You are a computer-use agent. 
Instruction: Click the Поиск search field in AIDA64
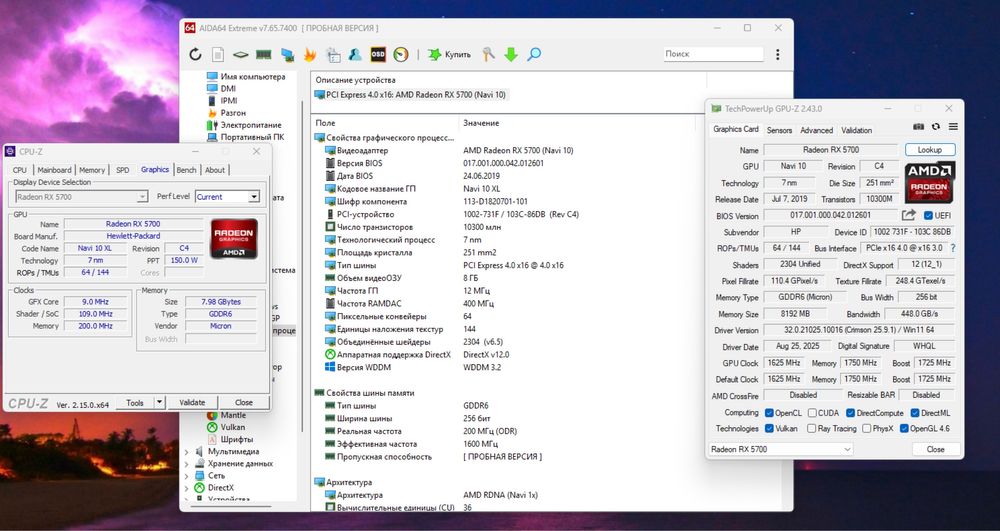coord(713,54)
